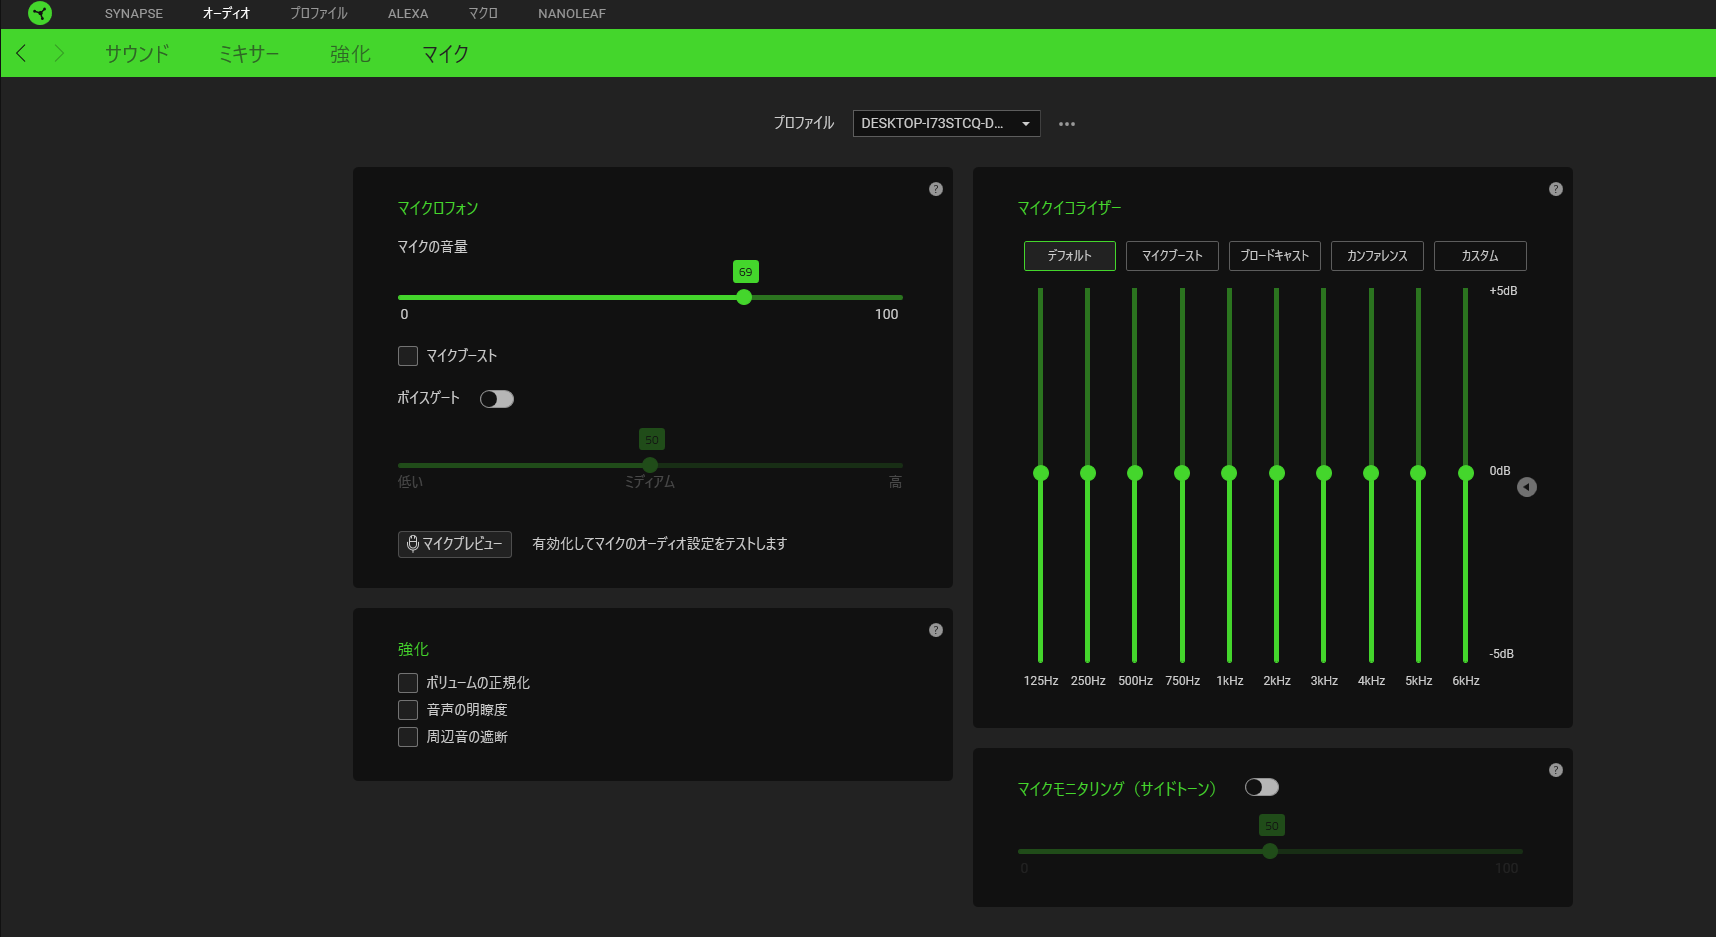Toggle the ボイスゲート switch
The width and height of the screenshot is (1716, 937).
[x=497, y=399]
